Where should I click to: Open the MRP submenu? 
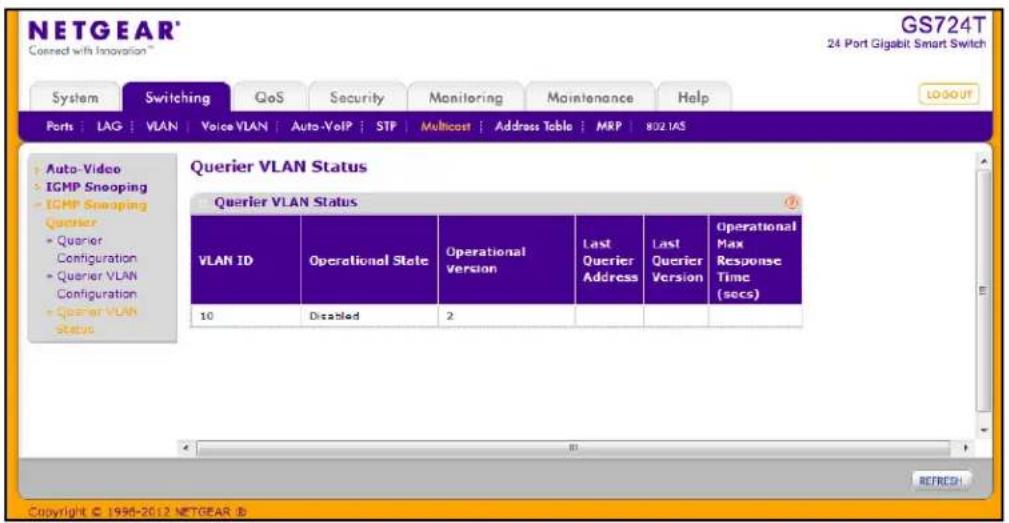tap(609, 126)
